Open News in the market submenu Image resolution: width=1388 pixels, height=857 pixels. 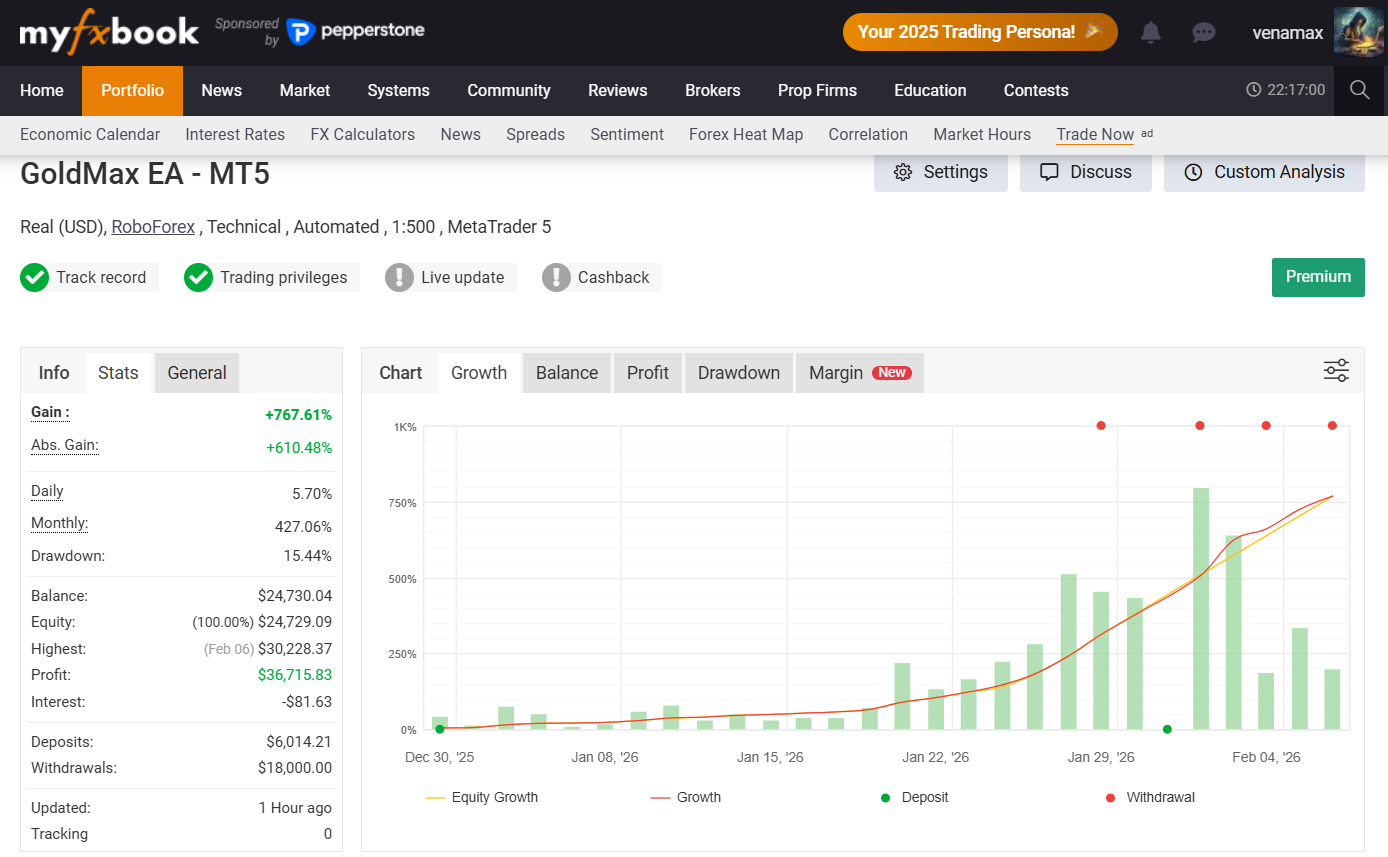(x=461, y=134)
